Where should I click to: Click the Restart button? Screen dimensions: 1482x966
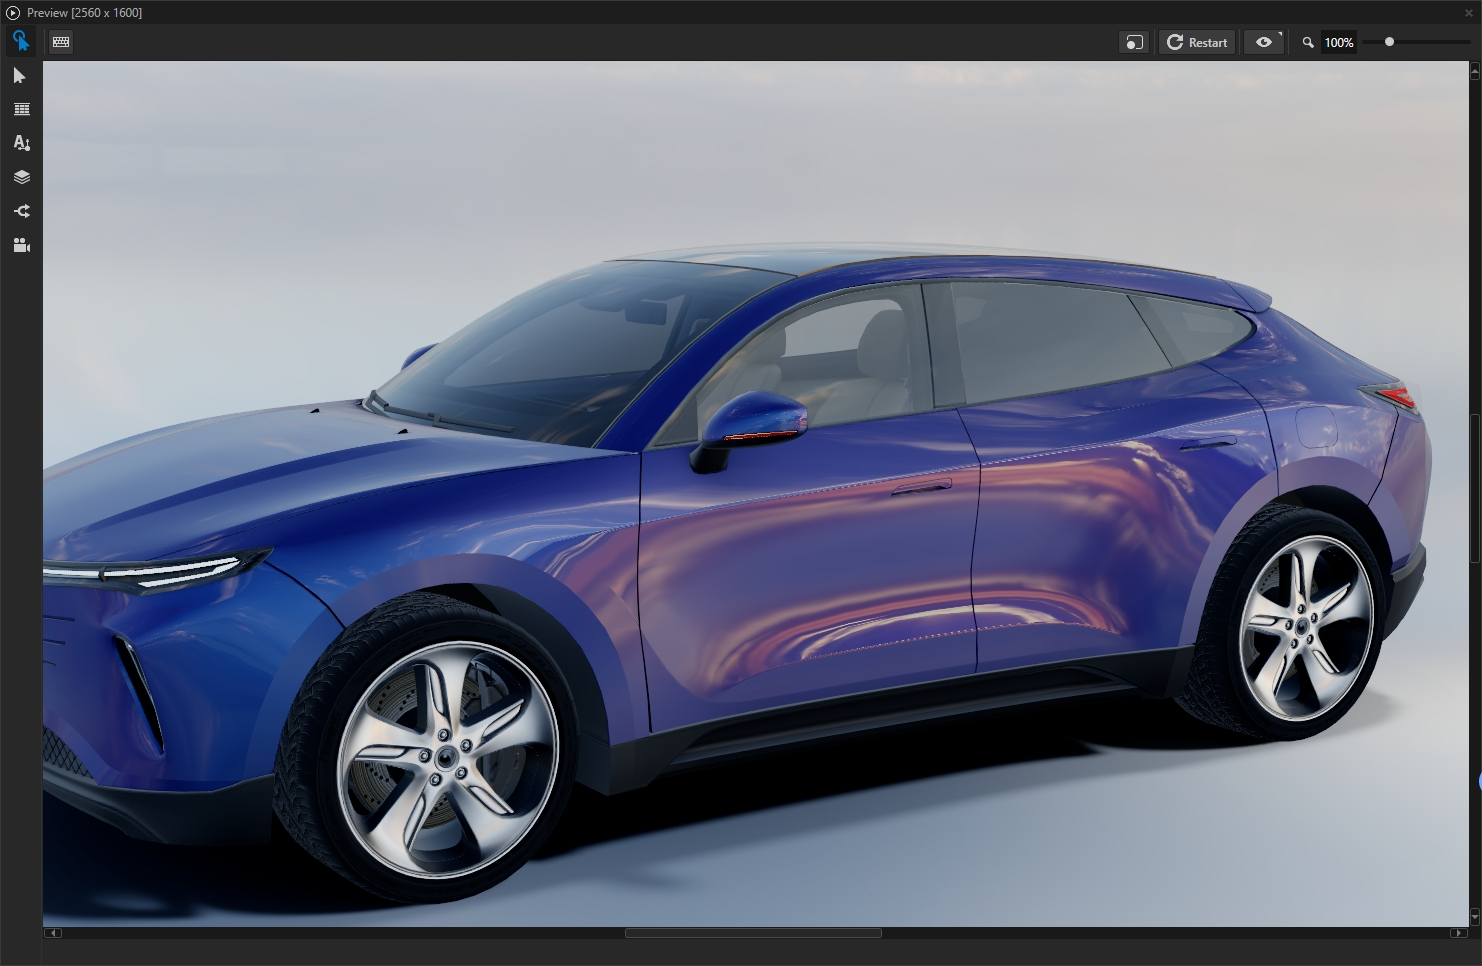[x=1197, y=42]
